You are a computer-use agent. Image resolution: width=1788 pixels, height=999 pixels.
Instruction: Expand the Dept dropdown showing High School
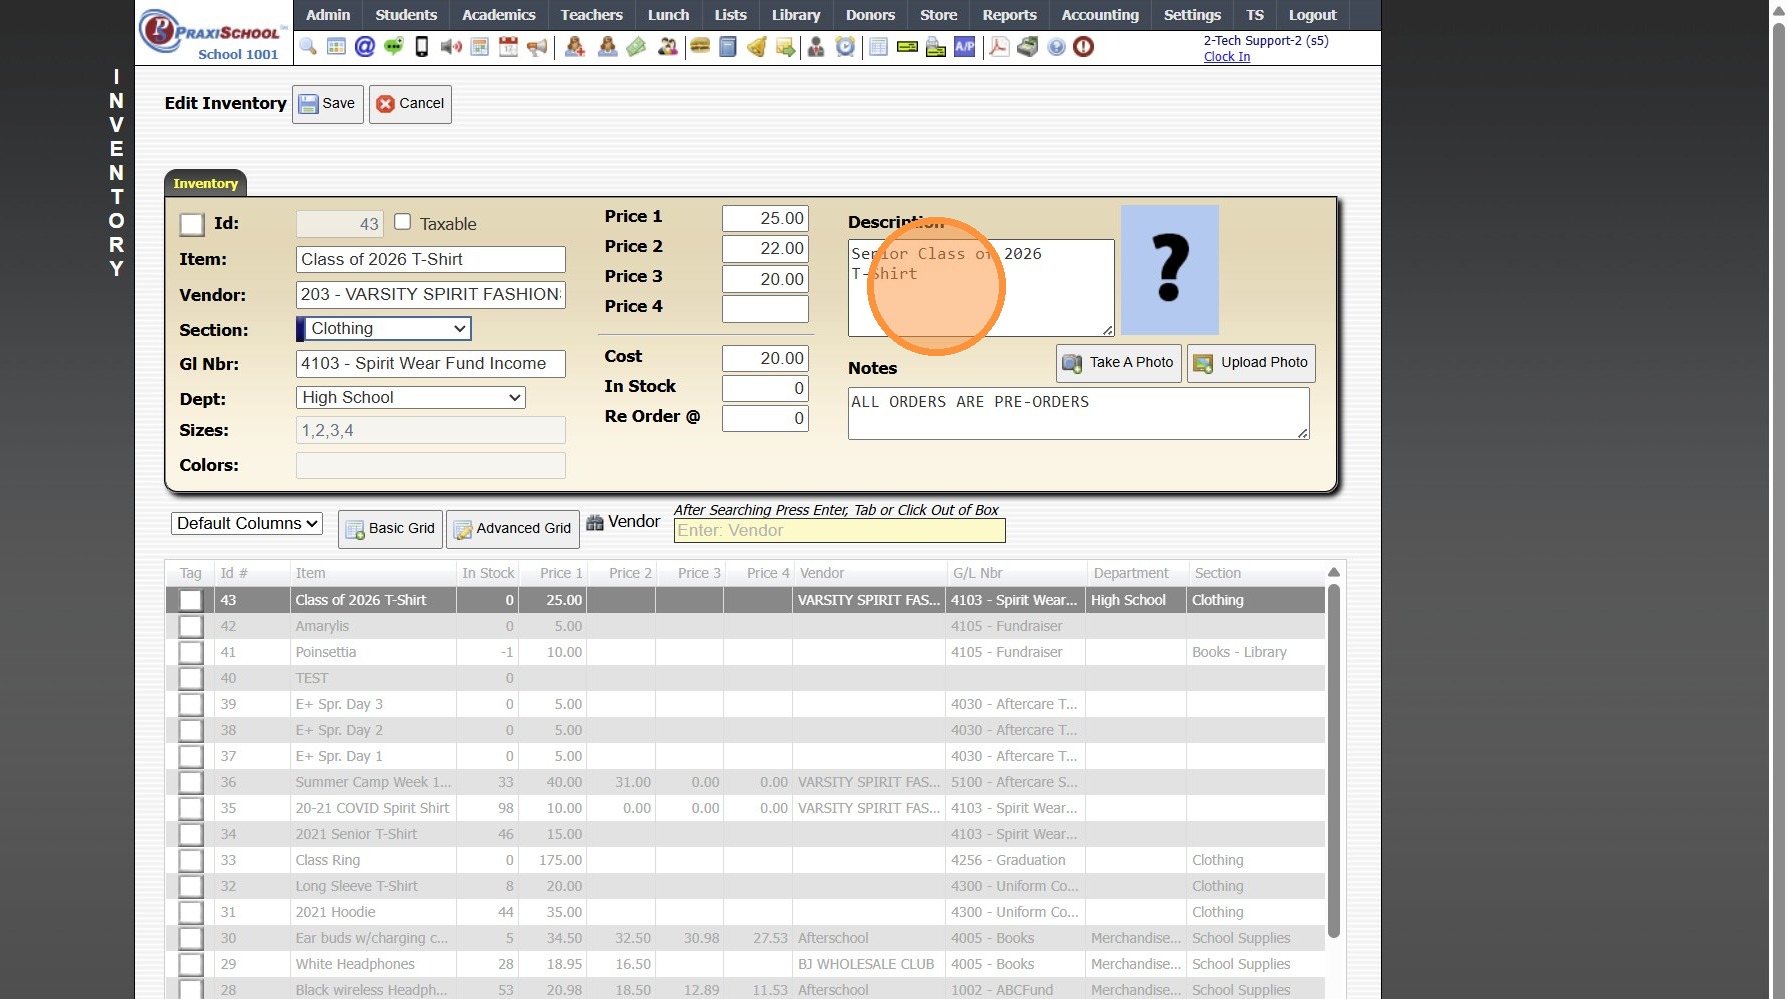(410, 398)
